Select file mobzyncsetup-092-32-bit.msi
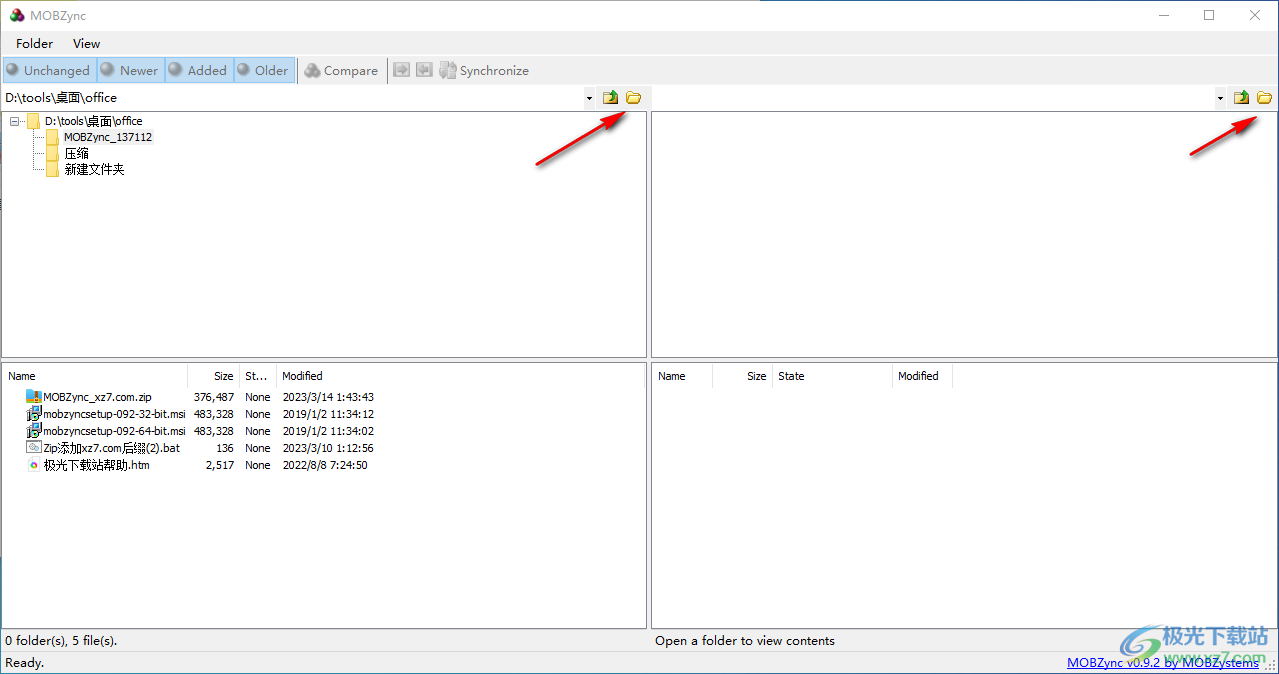1279x674 pixels. (114, 414)
